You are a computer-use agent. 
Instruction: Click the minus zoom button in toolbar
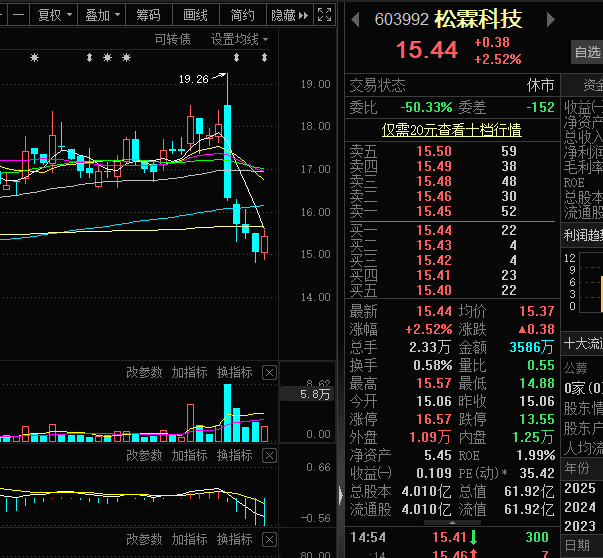click(18, 15)
